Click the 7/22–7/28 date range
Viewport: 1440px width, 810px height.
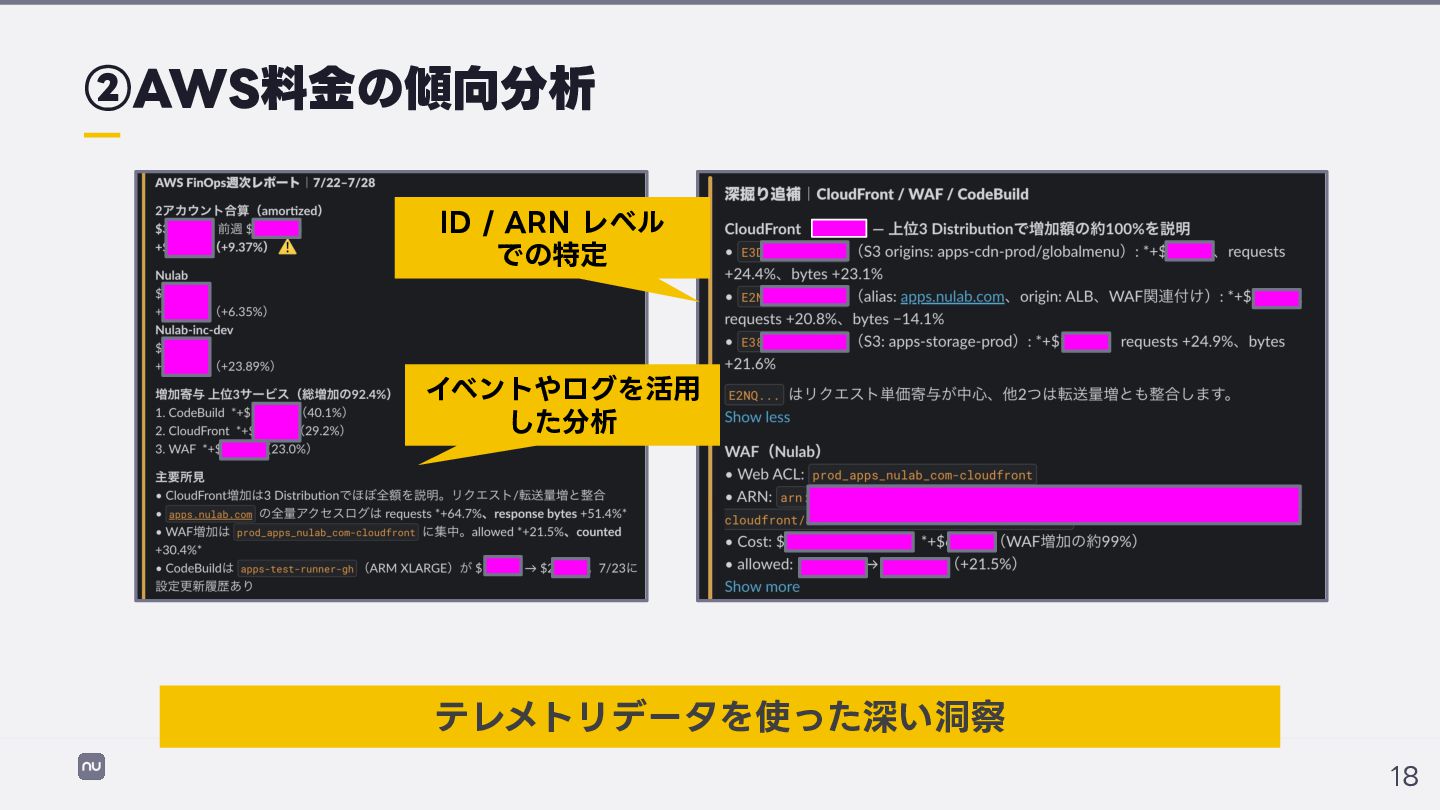pyautogui.click(x=344, y=183)
